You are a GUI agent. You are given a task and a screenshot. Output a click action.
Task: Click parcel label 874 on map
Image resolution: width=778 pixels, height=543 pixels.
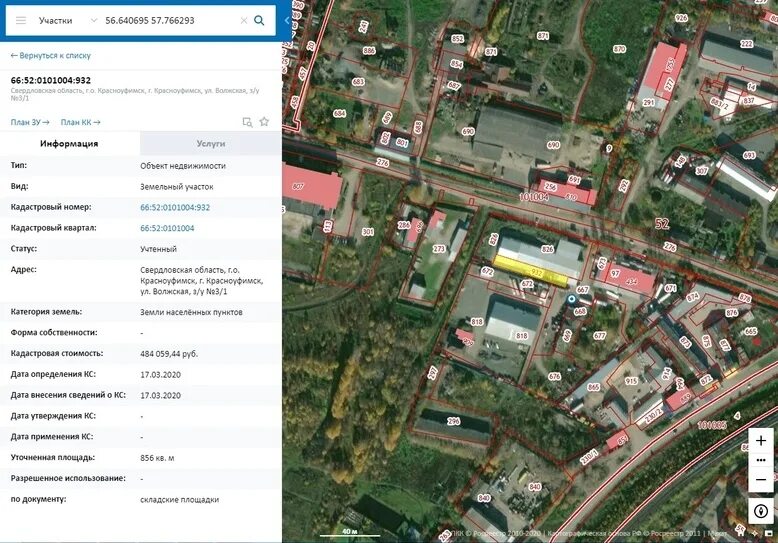pyautogui.click(x=692, y=297)
